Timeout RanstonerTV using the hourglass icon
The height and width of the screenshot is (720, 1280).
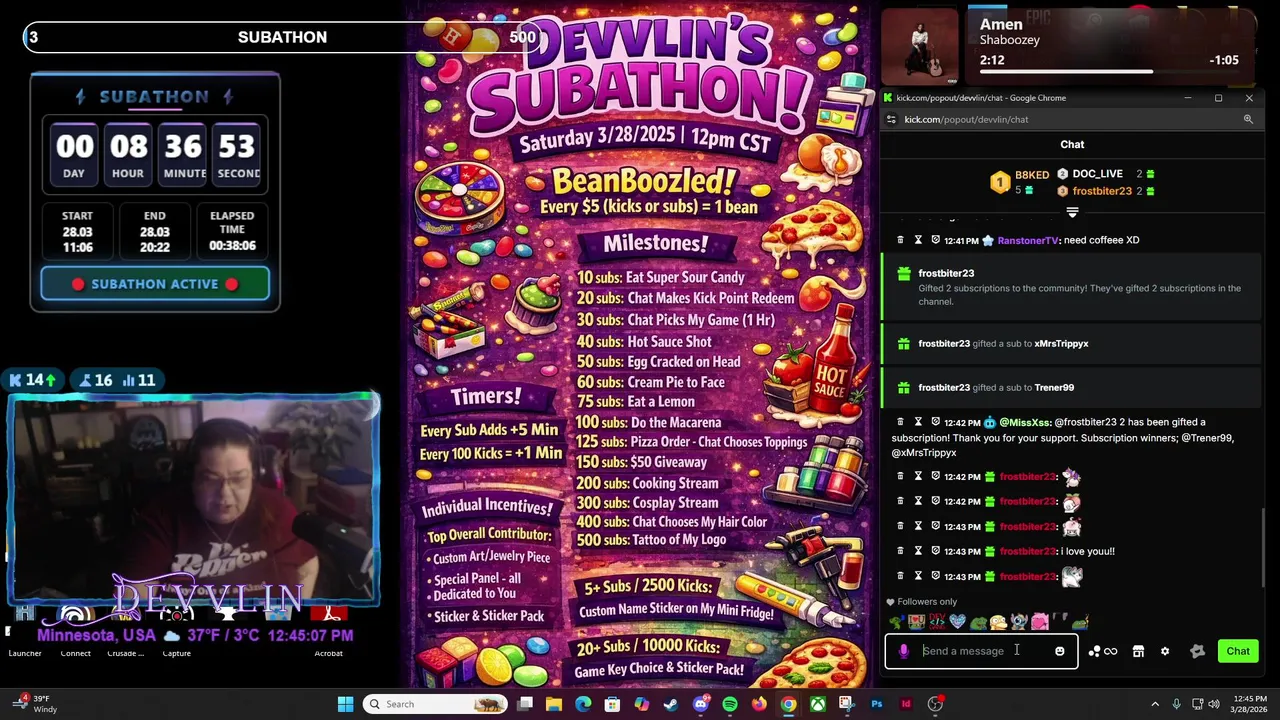coord(918,240)
